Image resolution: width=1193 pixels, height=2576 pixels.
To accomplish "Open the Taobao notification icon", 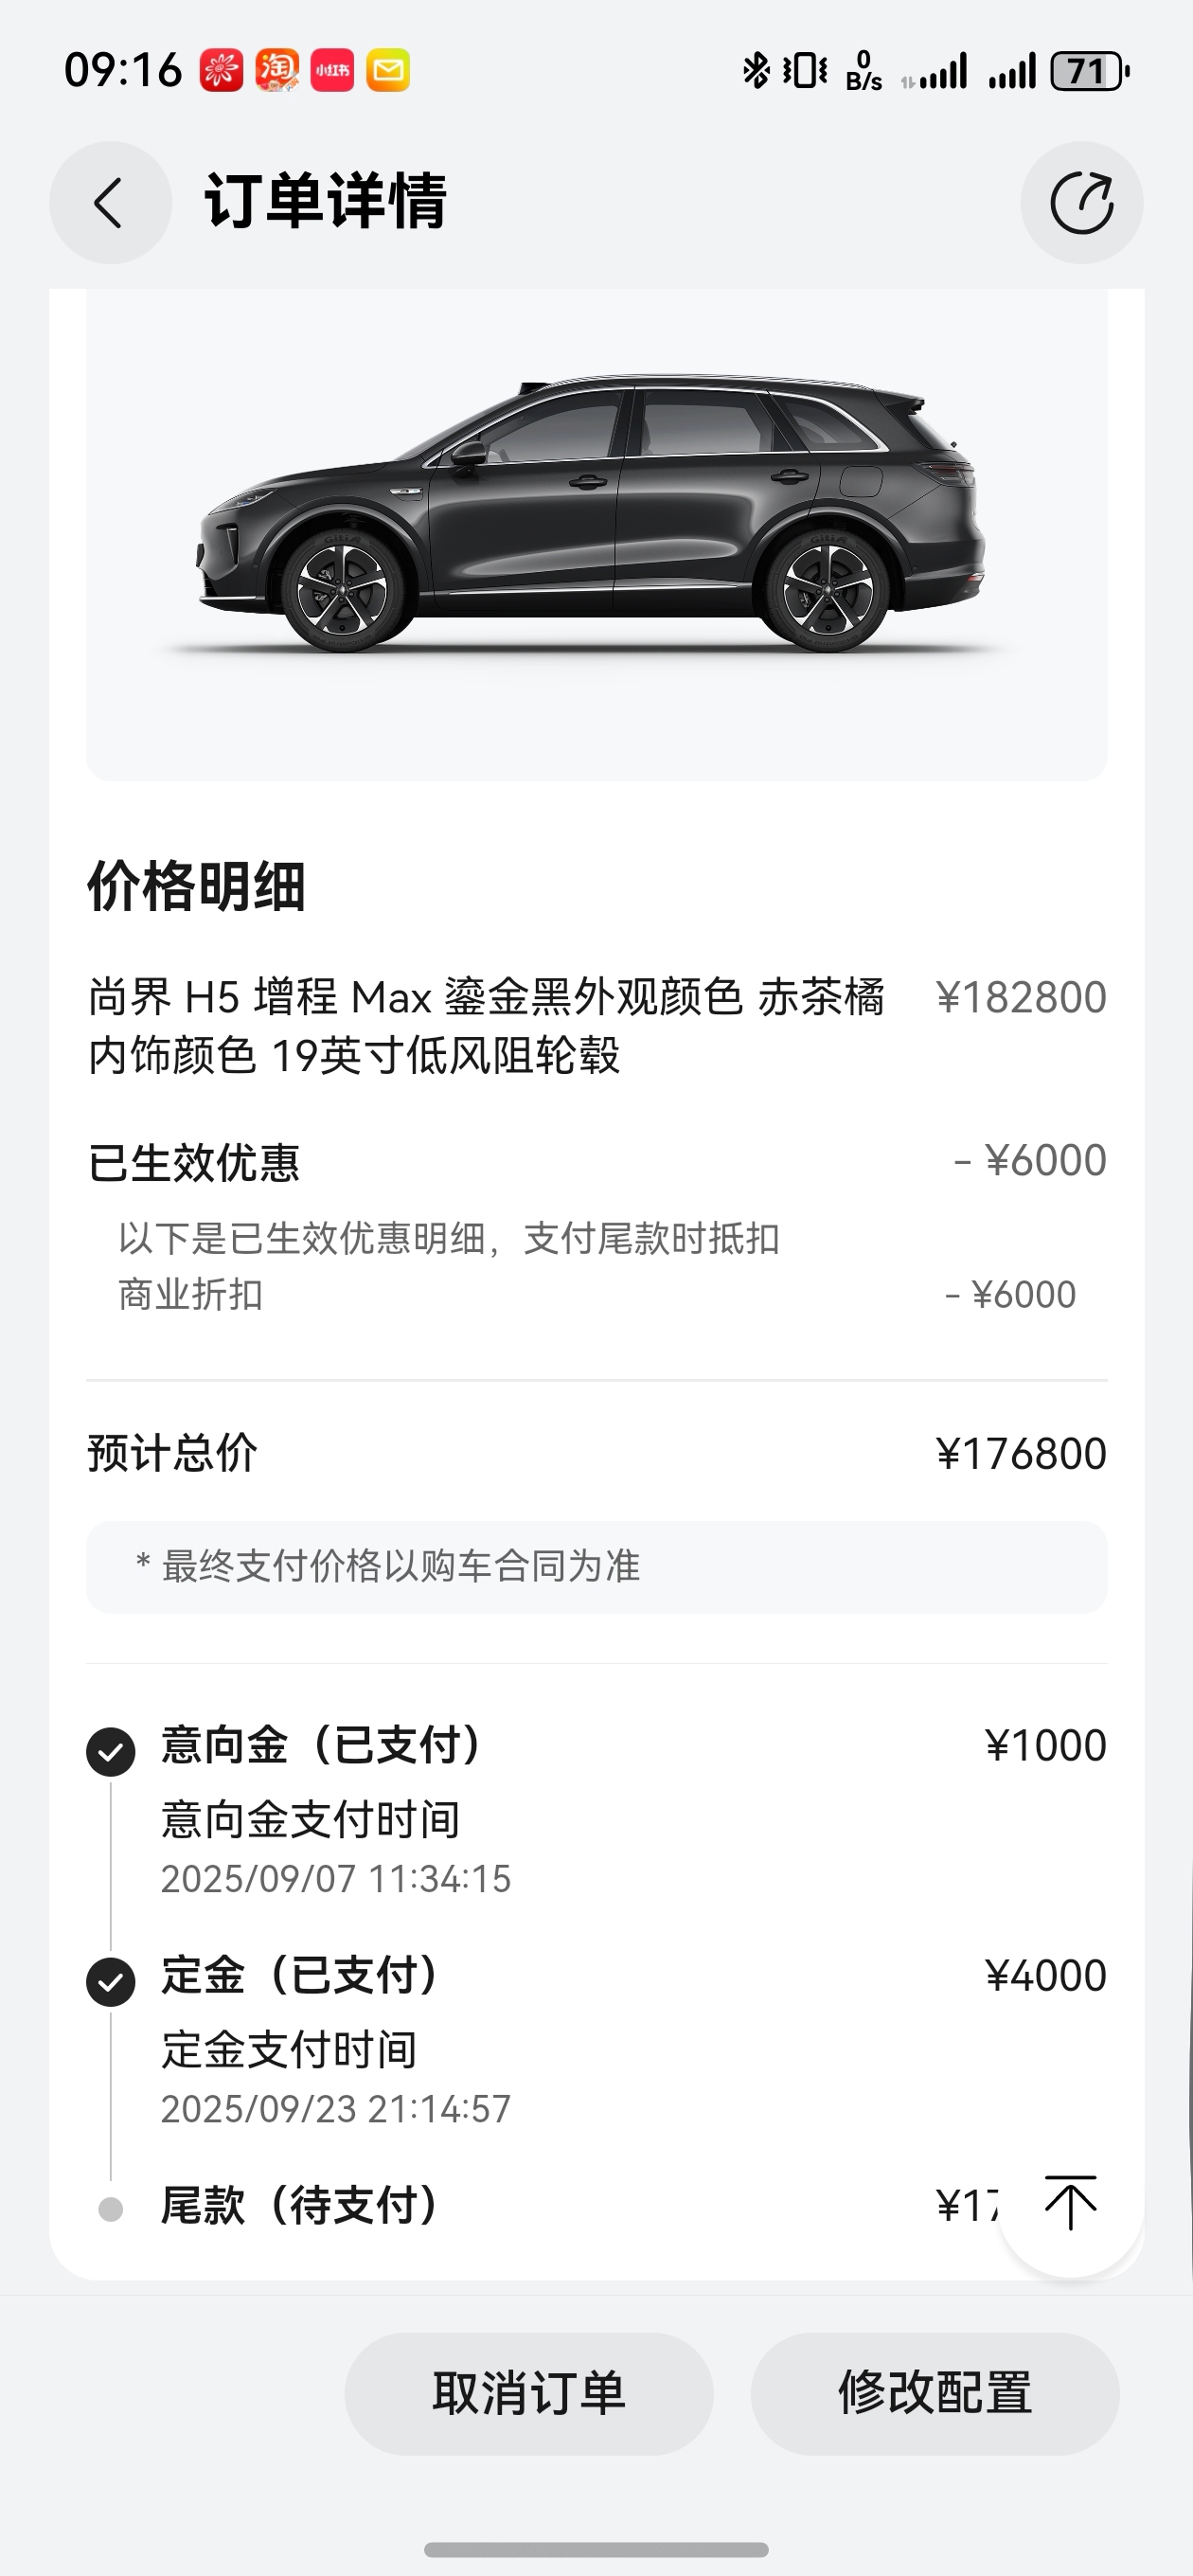I will (277, 70).
